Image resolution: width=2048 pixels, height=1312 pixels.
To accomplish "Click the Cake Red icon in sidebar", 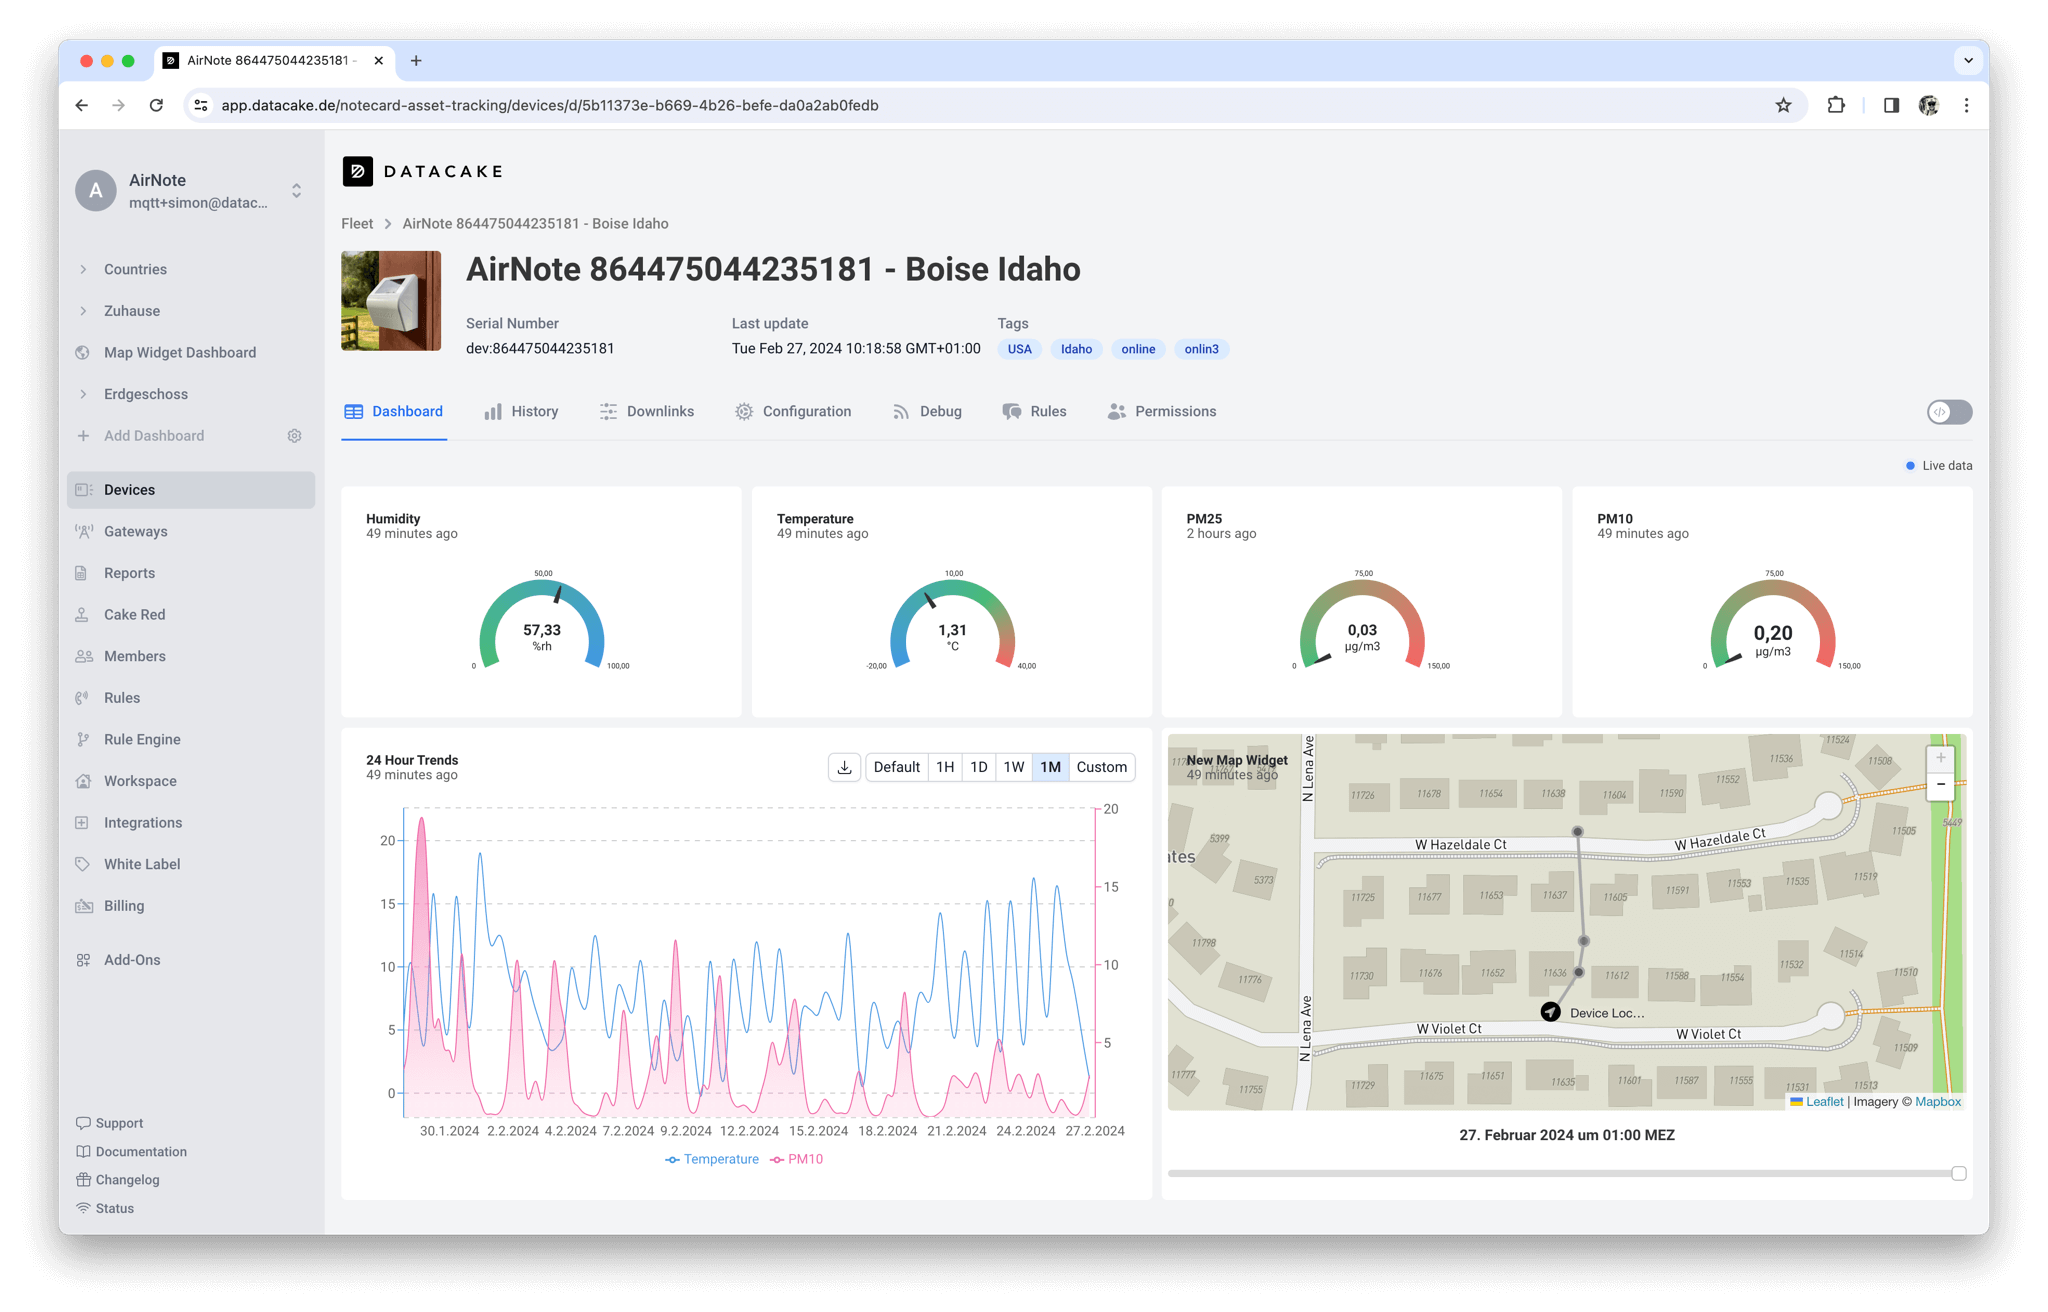I will tap(82, 615).
